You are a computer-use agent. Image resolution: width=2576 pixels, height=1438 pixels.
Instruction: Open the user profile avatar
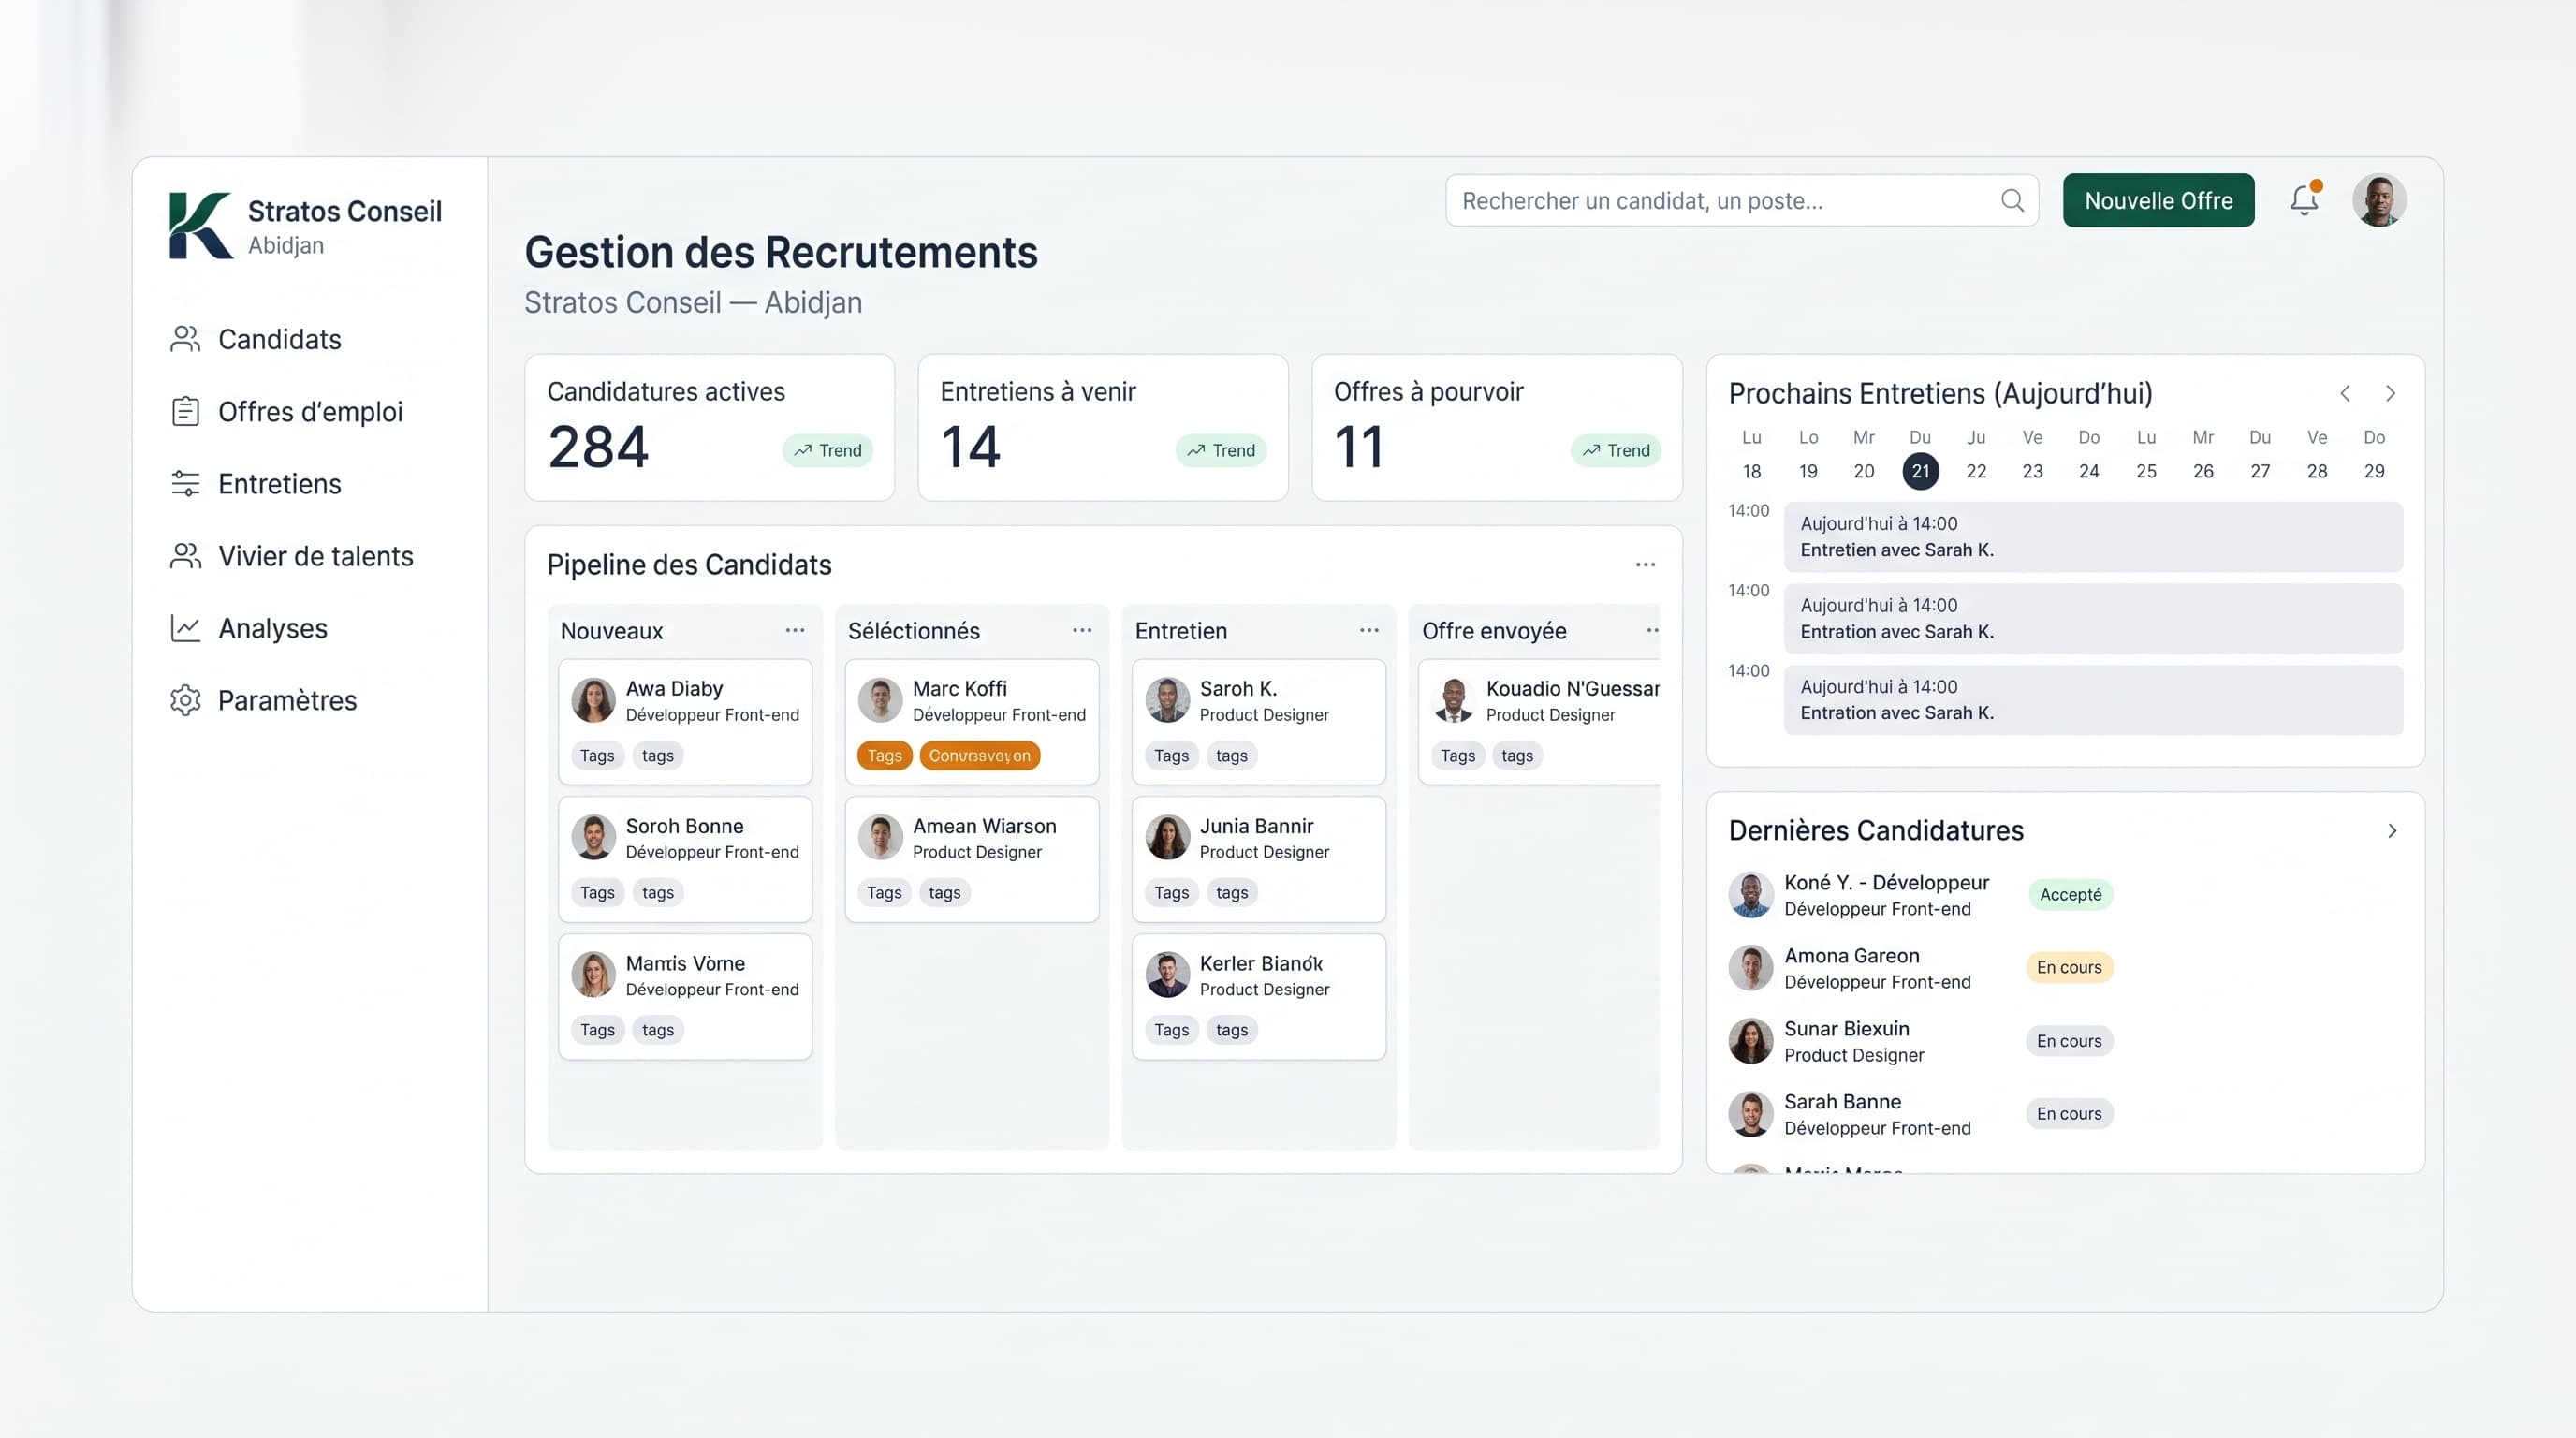coord(2379,200)
